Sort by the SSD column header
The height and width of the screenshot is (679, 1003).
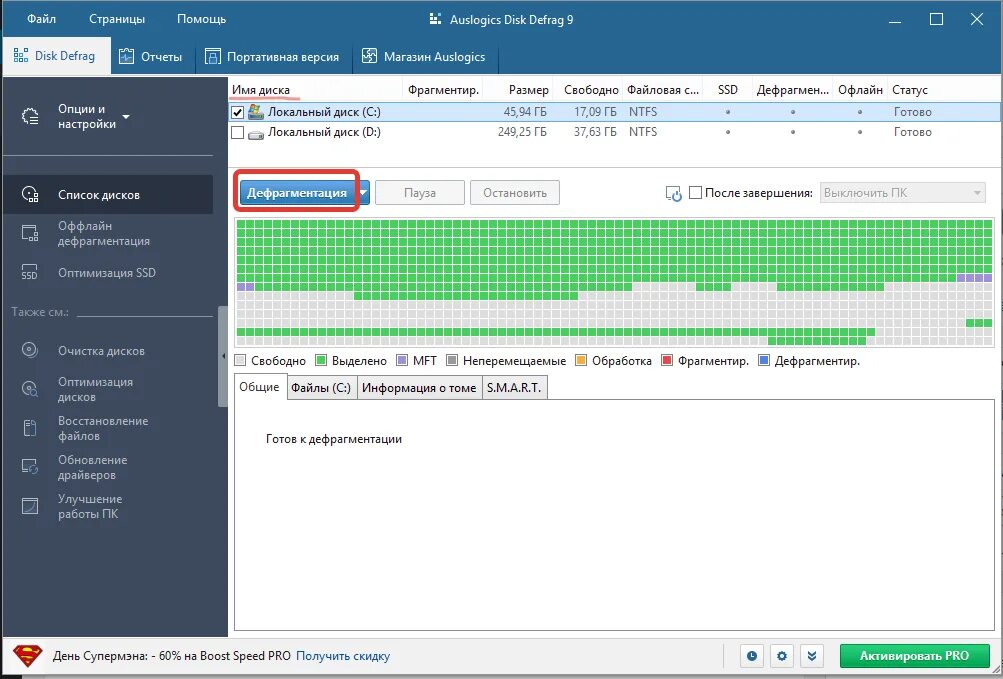click(727, 90)
